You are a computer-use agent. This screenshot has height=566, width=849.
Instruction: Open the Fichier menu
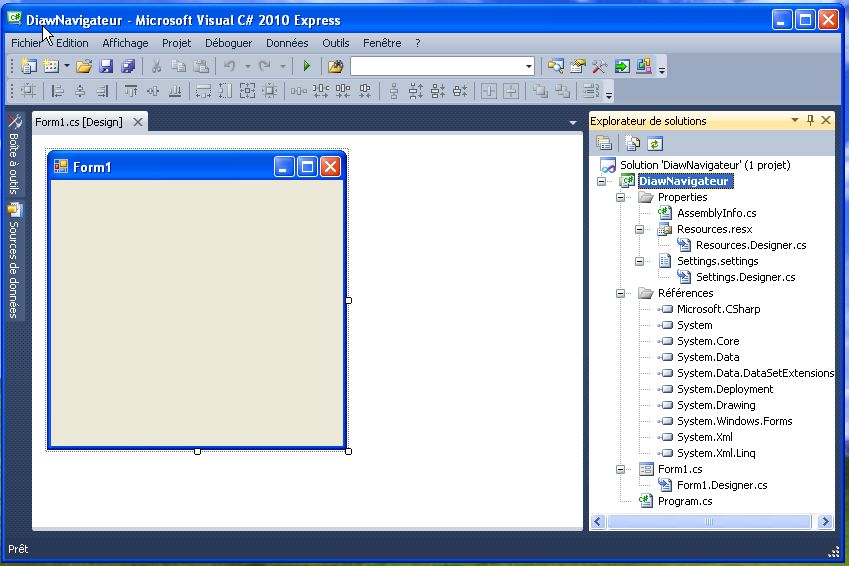(x=25, y=43)
